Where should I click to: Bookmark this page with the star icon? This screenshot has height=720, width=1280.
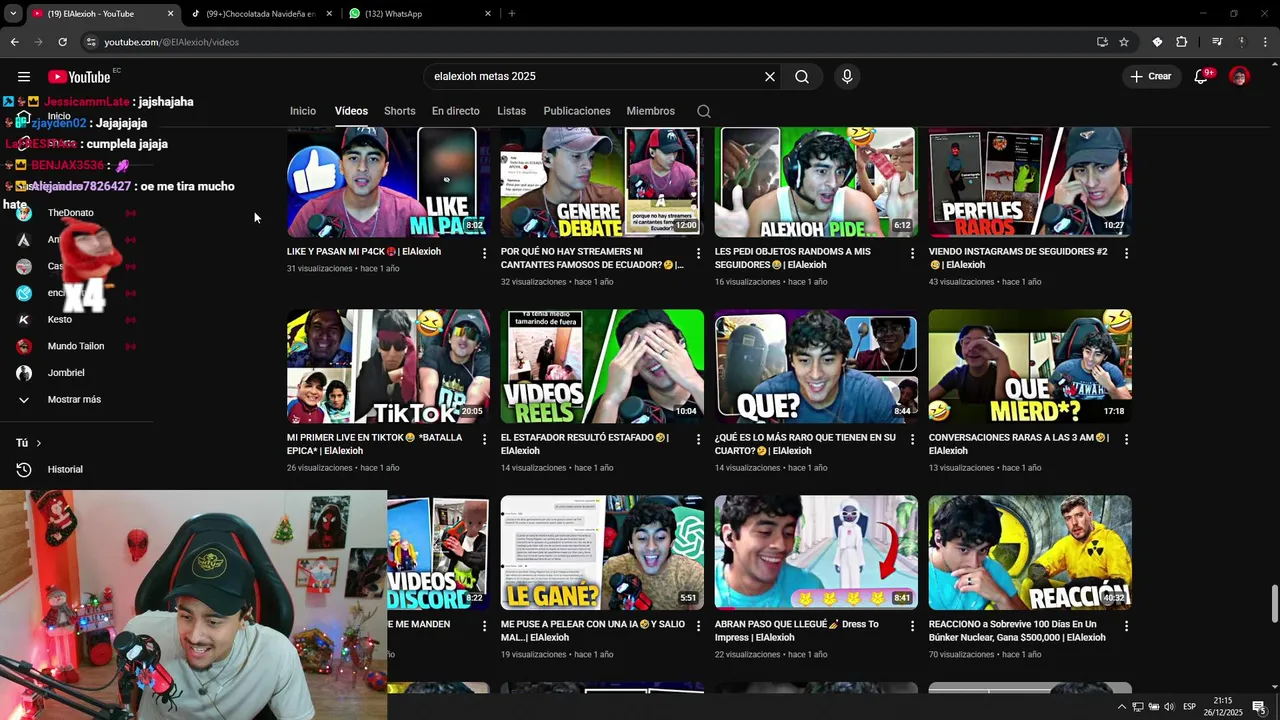pyautogui.click(x=1124, y=42)
